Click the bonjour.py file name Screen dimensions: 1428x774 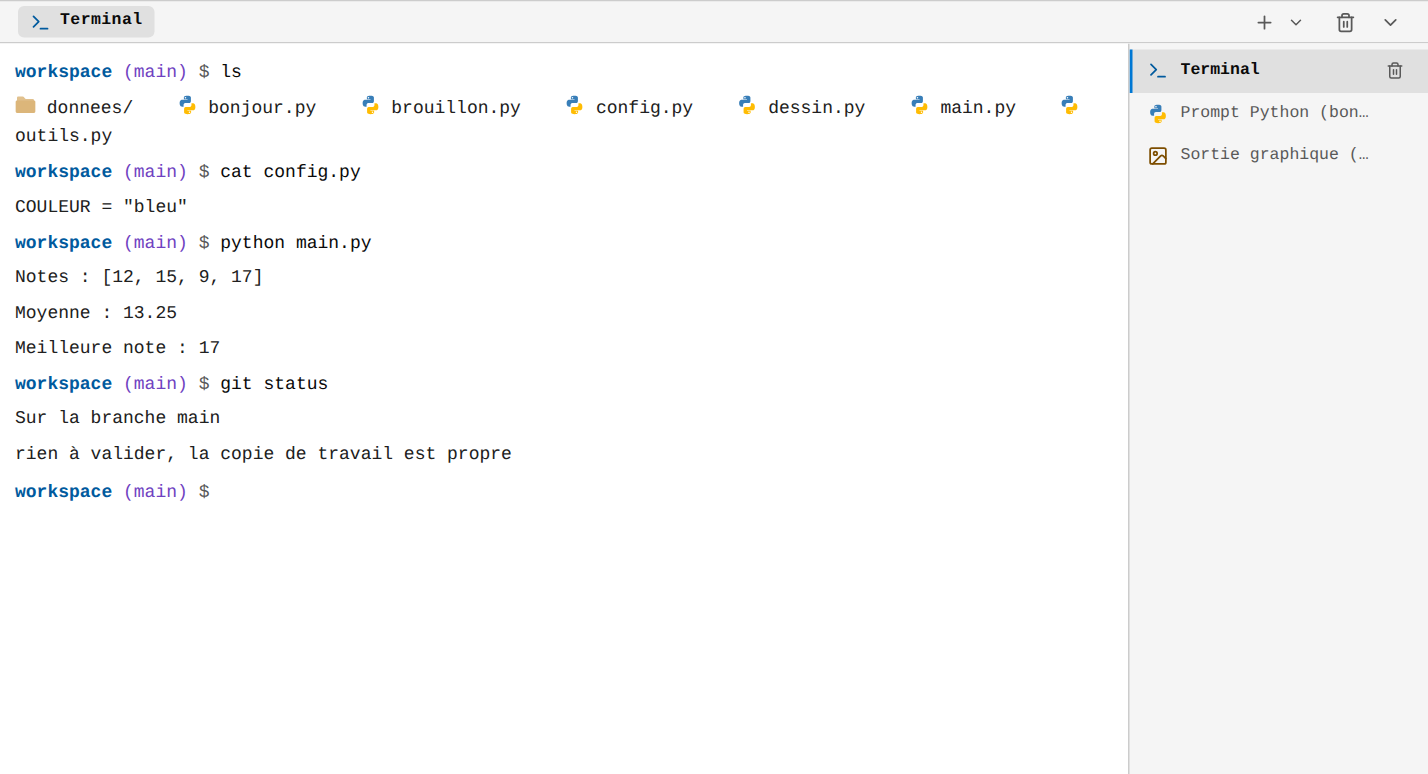[262, 108]
